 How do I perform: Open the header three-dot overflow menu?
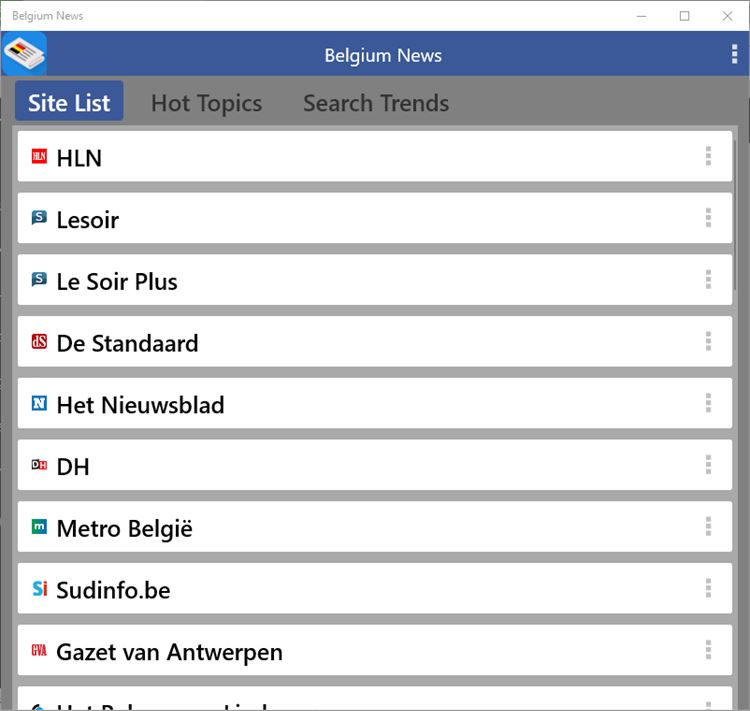(734, 55)
